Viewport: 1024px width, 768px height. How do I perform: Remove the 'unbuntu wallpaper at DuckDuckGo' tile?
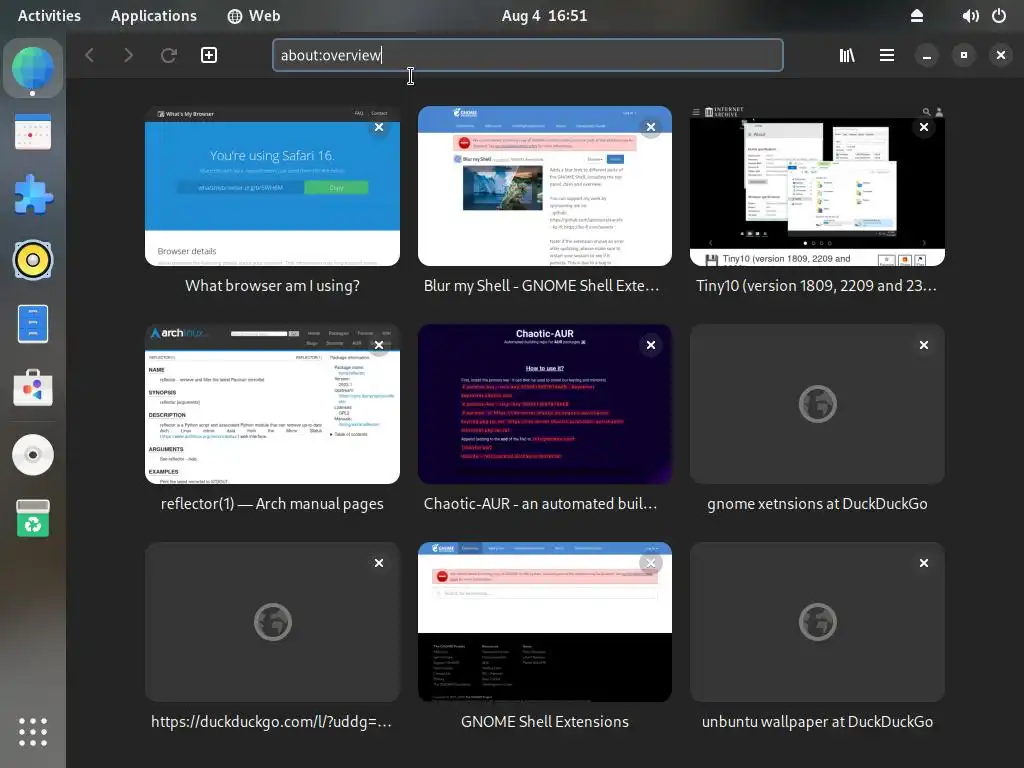[924, 563]
